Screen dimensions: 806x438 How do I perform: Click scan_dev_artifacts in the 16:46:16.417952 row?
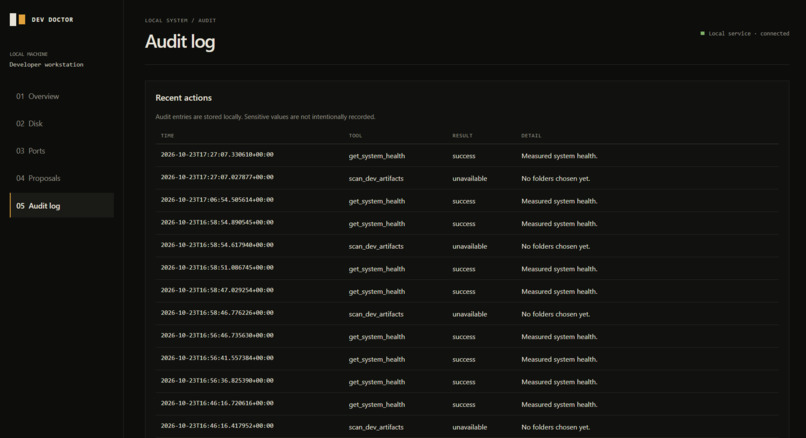(x=376, y=427)
